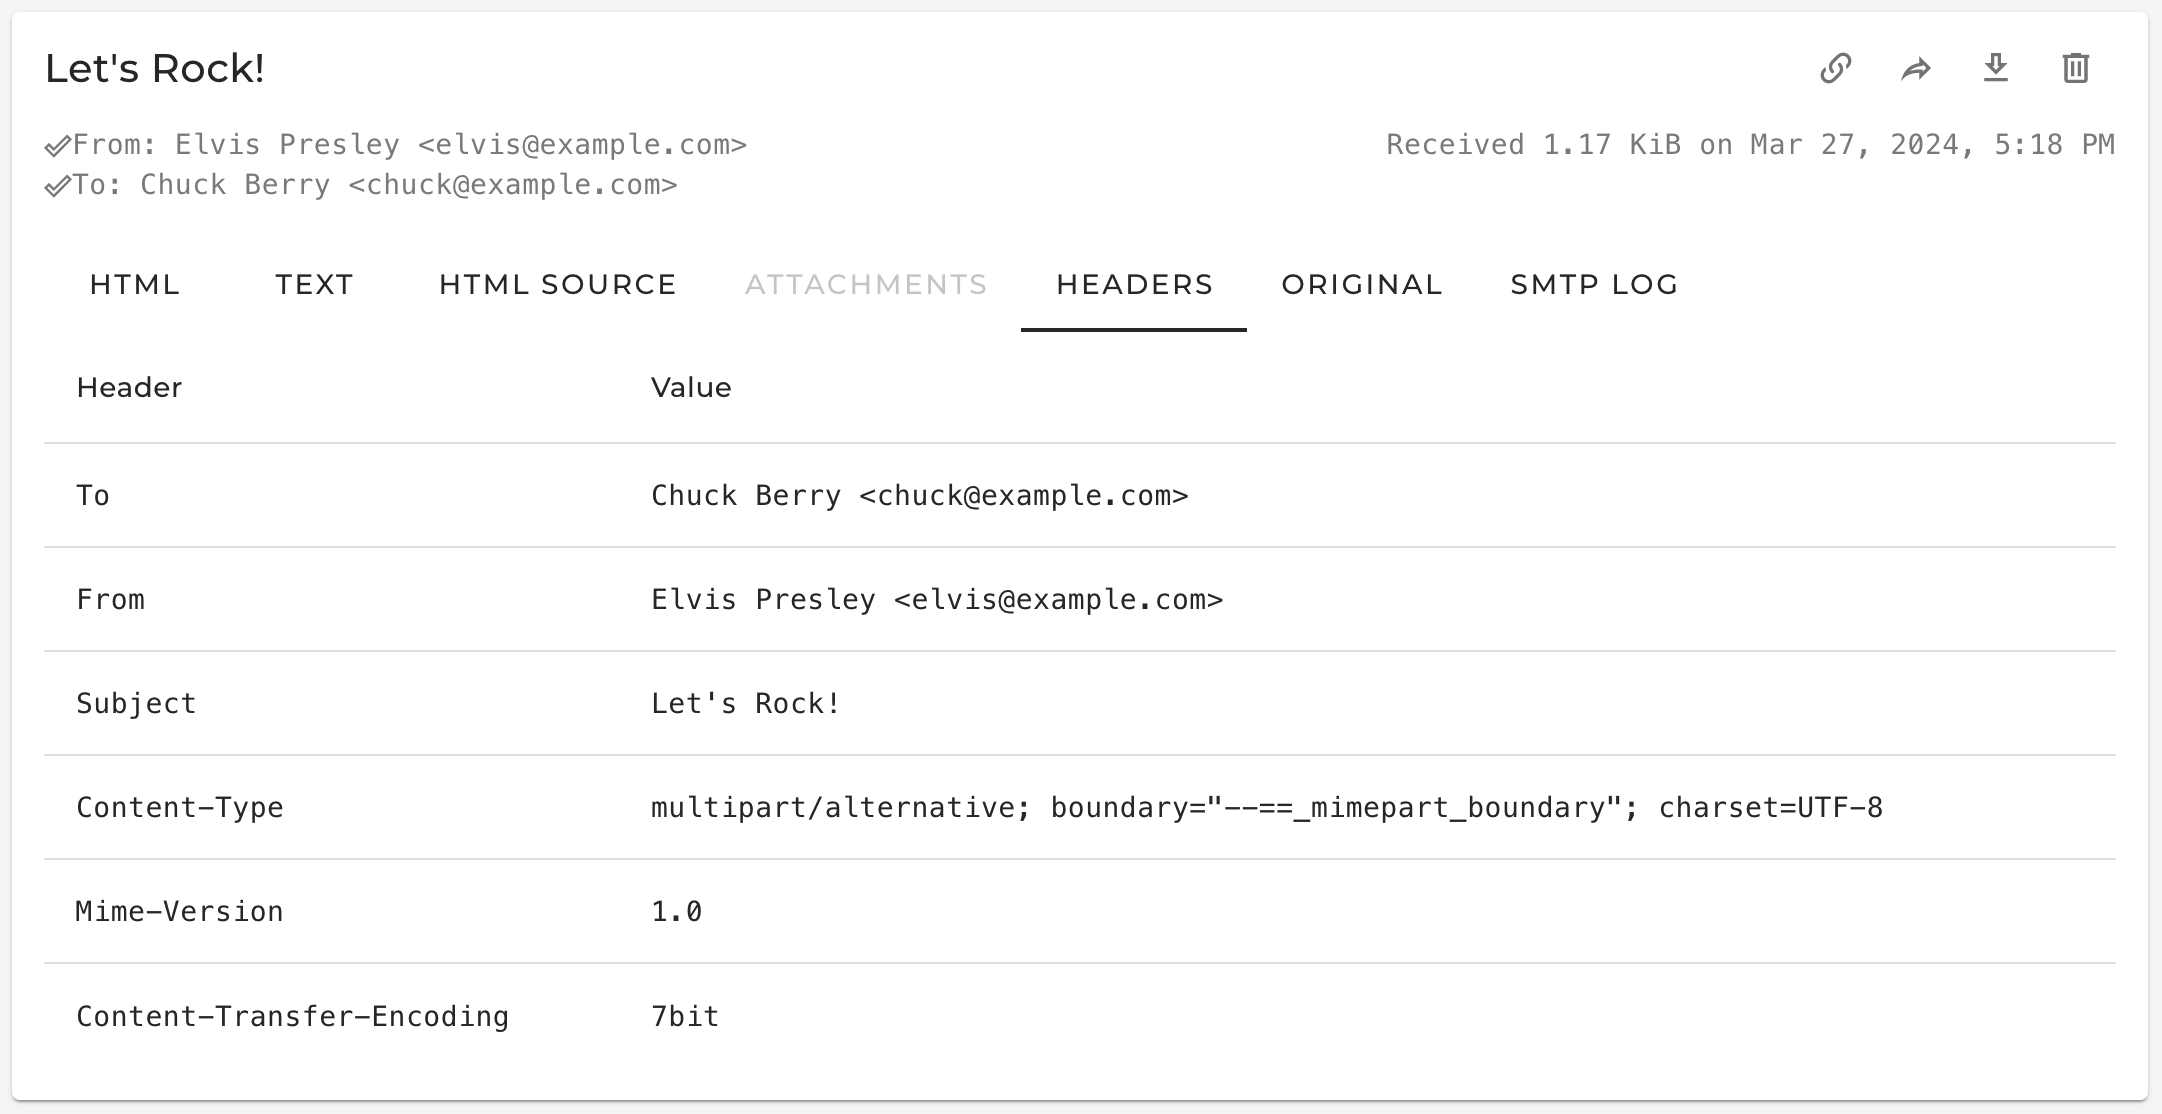The height and width of the screenshot is (1114, 2162).
Task: Switch to the HTML tab
Action: (135, 285)
